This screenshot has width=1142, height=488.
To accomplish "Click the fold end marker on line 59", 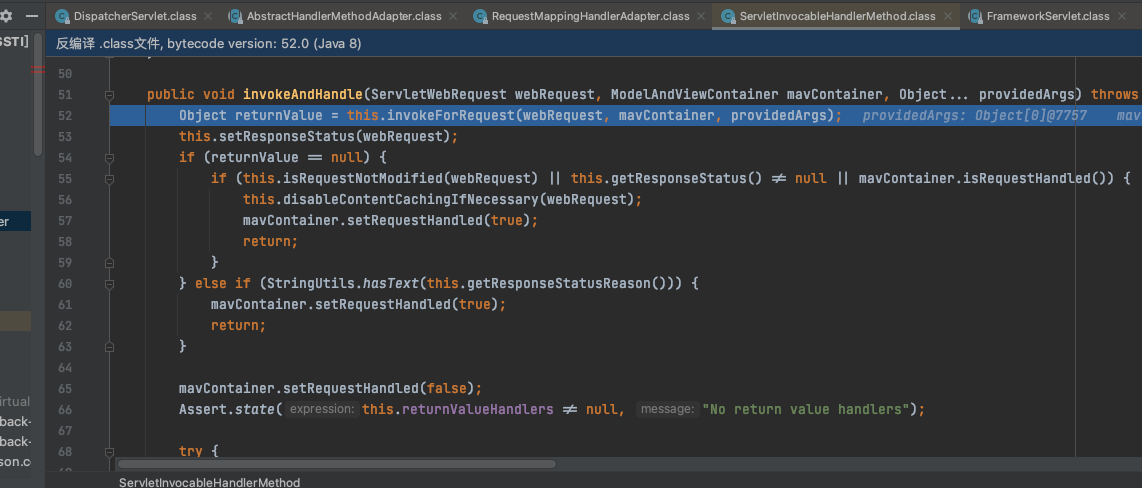I will click(x=109, y=262).
